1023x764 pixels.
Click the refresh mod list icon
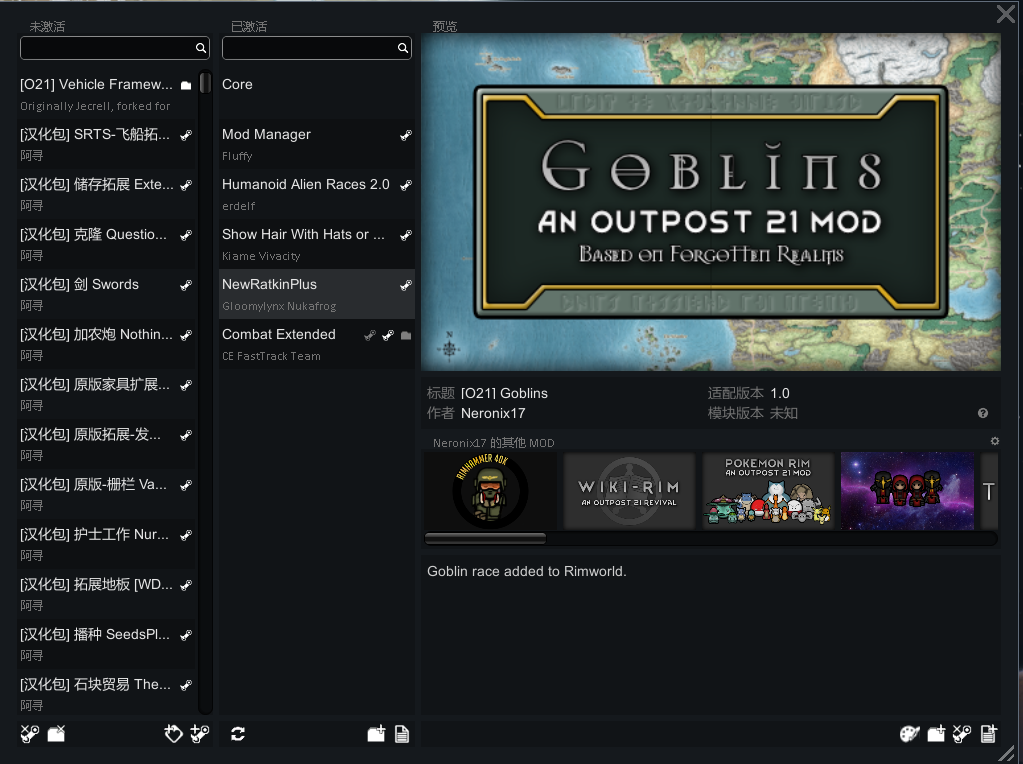coord(238,734)
